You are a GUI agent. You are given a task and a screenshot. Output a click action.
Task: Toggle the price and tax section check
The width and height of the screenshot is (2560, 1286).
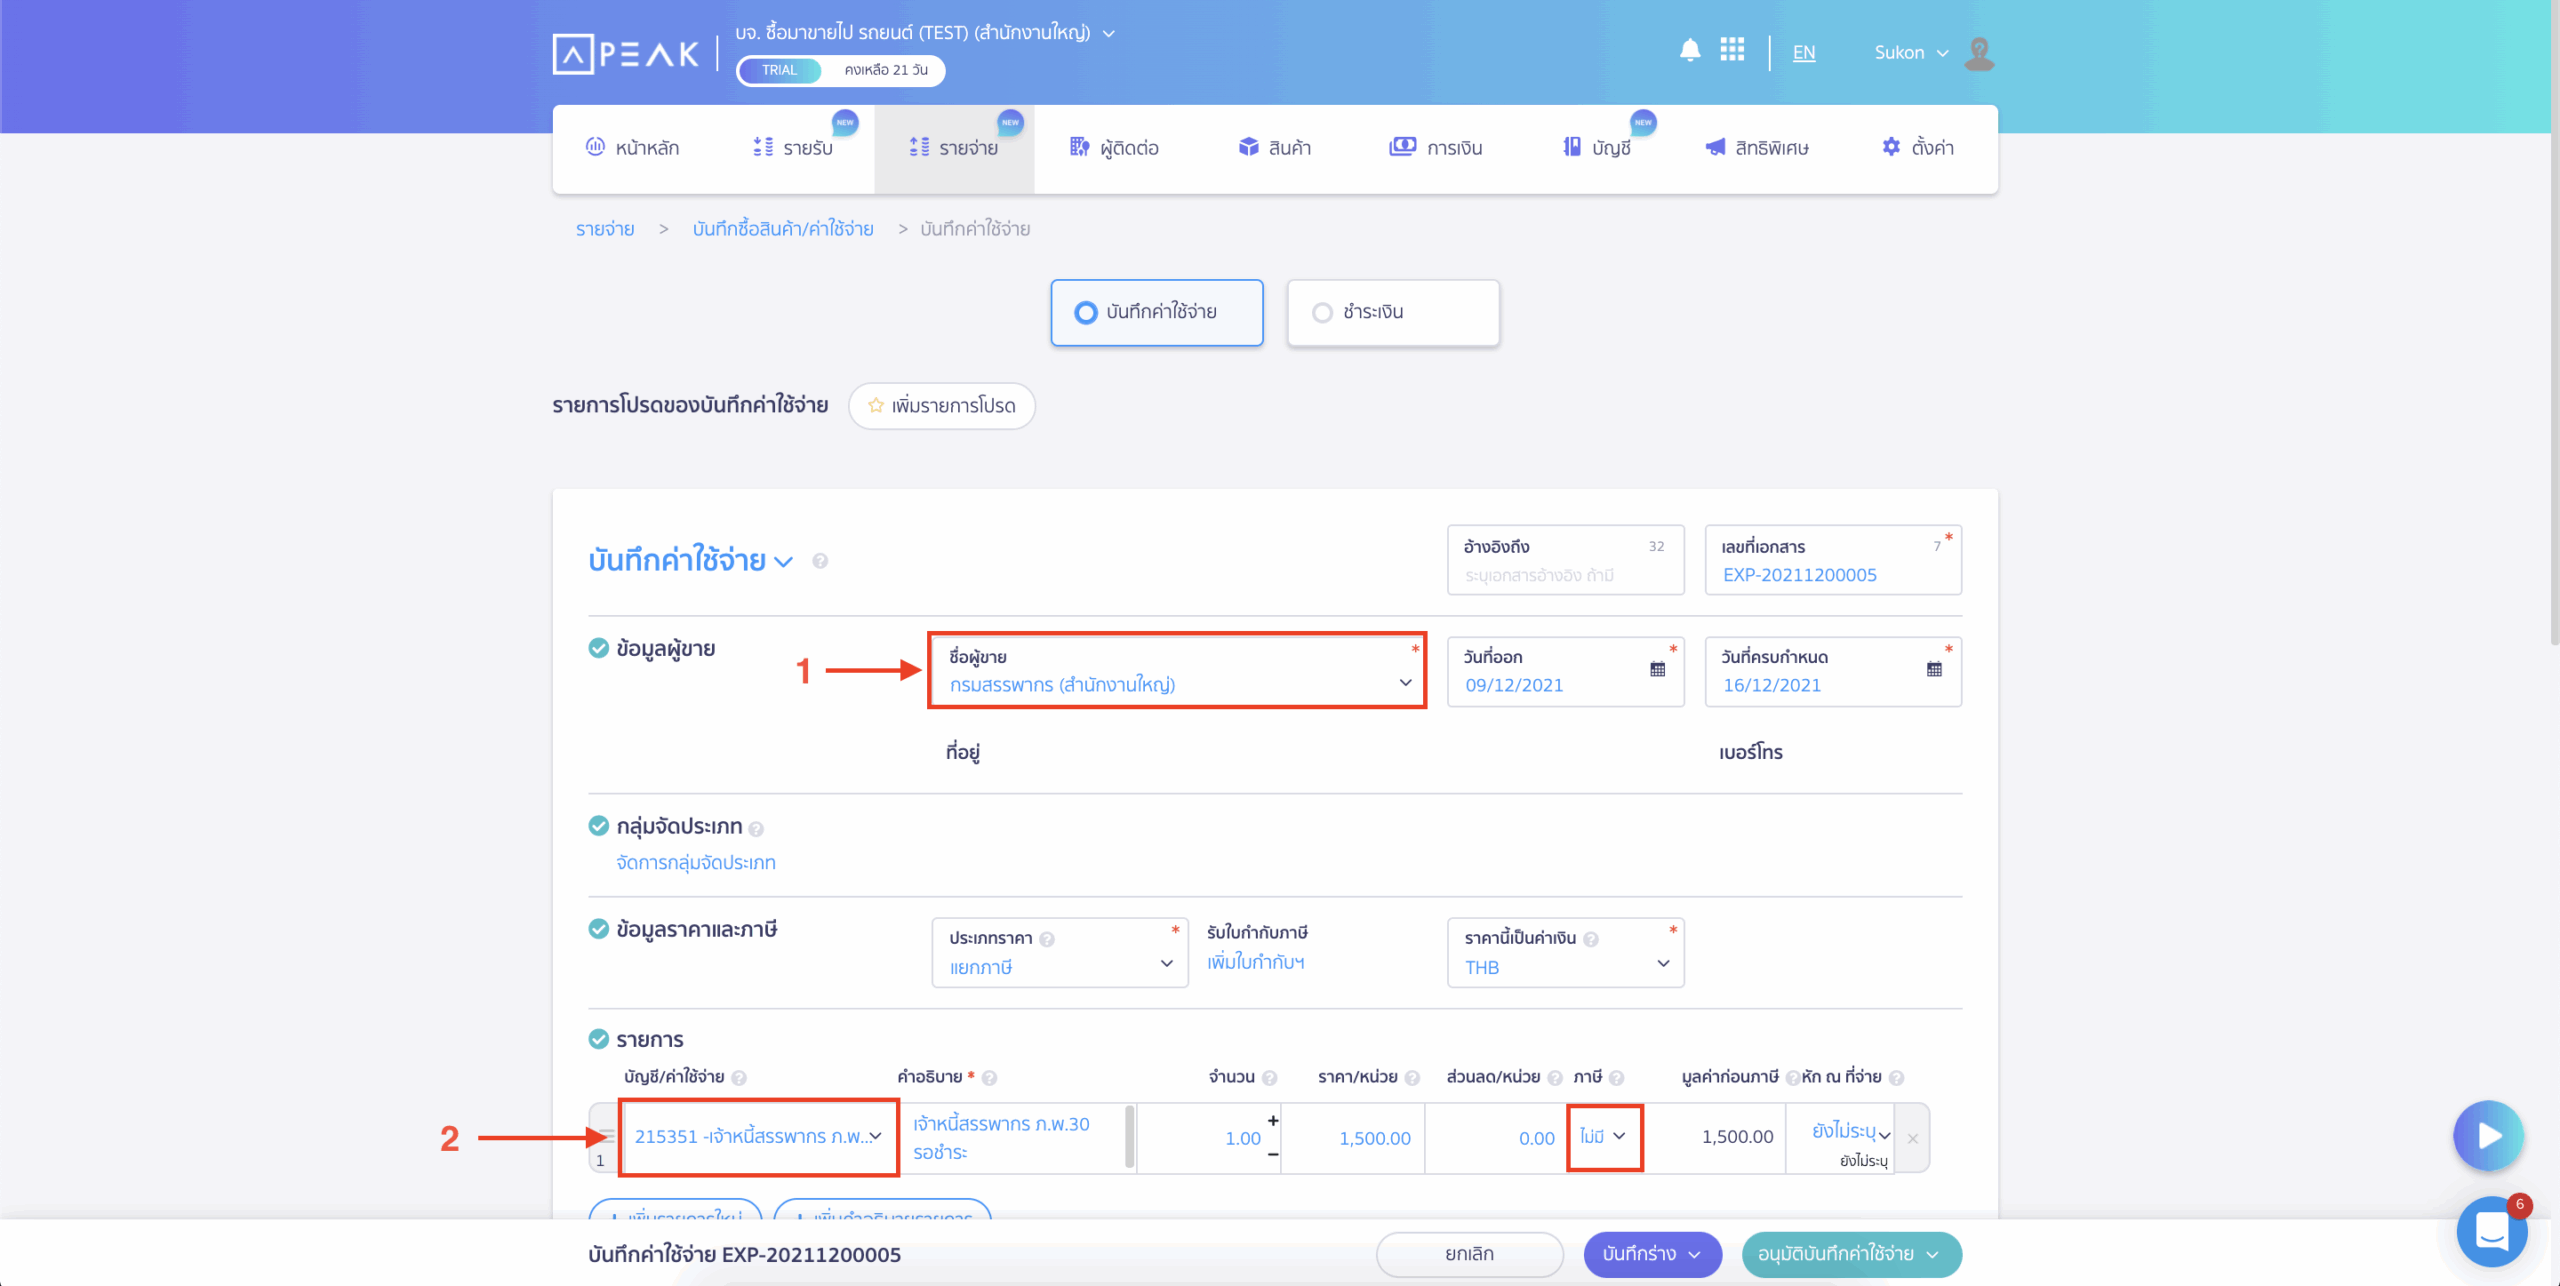point(598,929)
